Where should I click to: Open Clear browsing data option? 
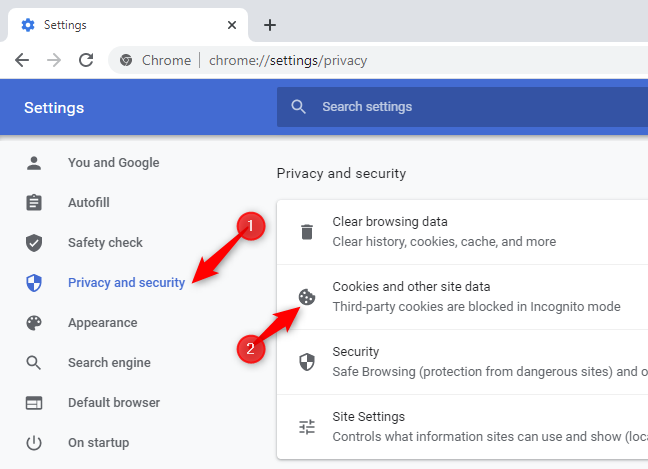(390, 222)
